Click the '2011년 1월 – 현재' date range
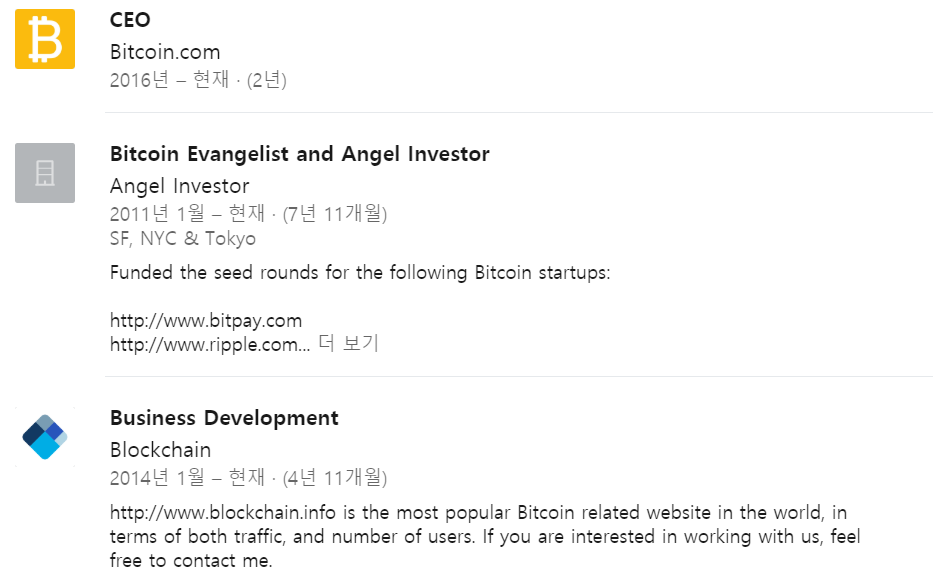 (x=187, y=214)
